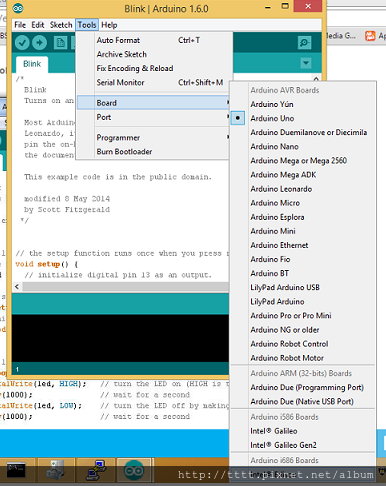This screenshot has width=386, height=486.
Task: Open the Edit menu
Action: pyautogui.click(x=38, y=25)
